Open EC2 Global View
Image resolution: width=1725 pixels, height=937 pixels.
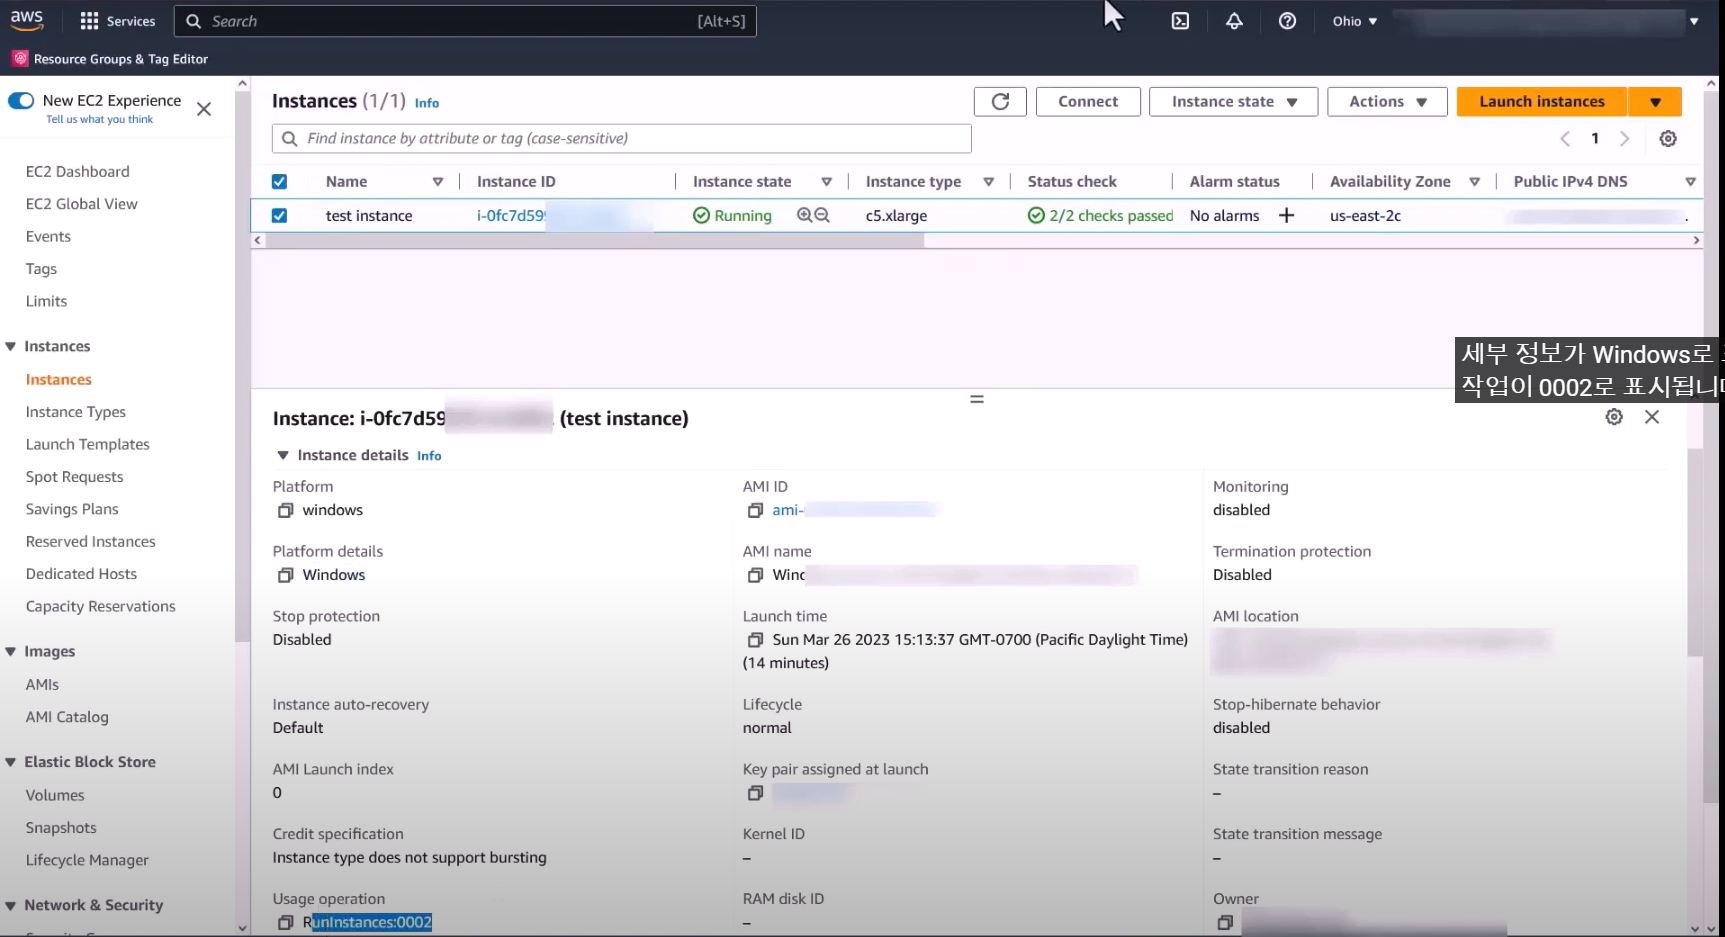point(82,203)
